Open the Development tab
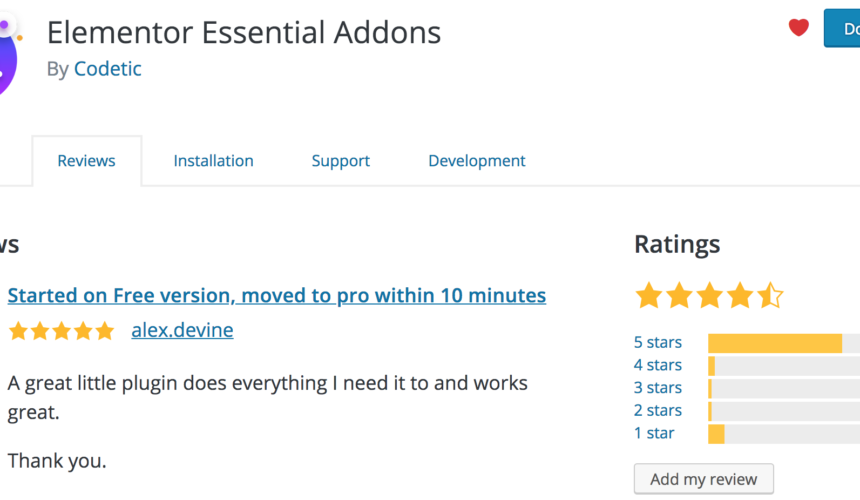This screenshot has height=500, width=860. pos(477,161)
